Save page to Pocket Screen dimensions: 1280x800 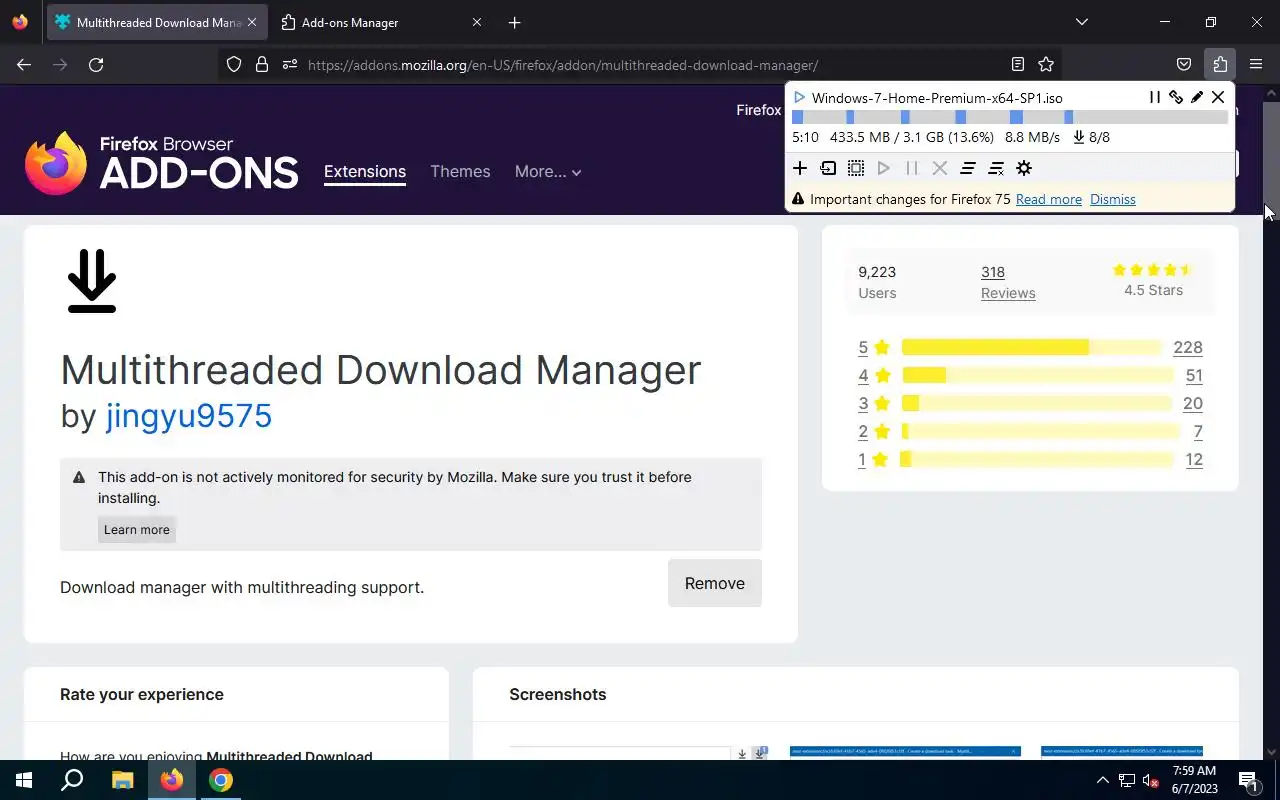coord(1184,64)
